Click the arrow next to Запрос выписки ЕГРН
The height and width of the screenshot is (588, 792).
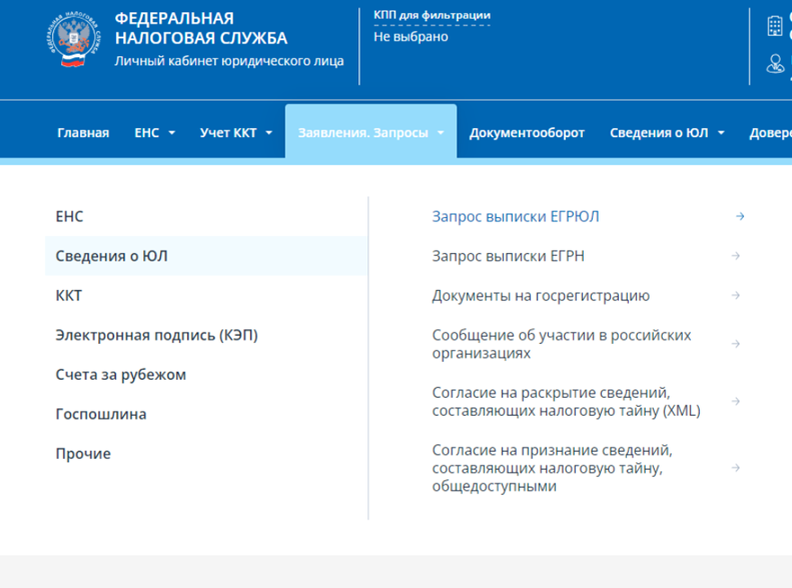[x=736, y=256]
